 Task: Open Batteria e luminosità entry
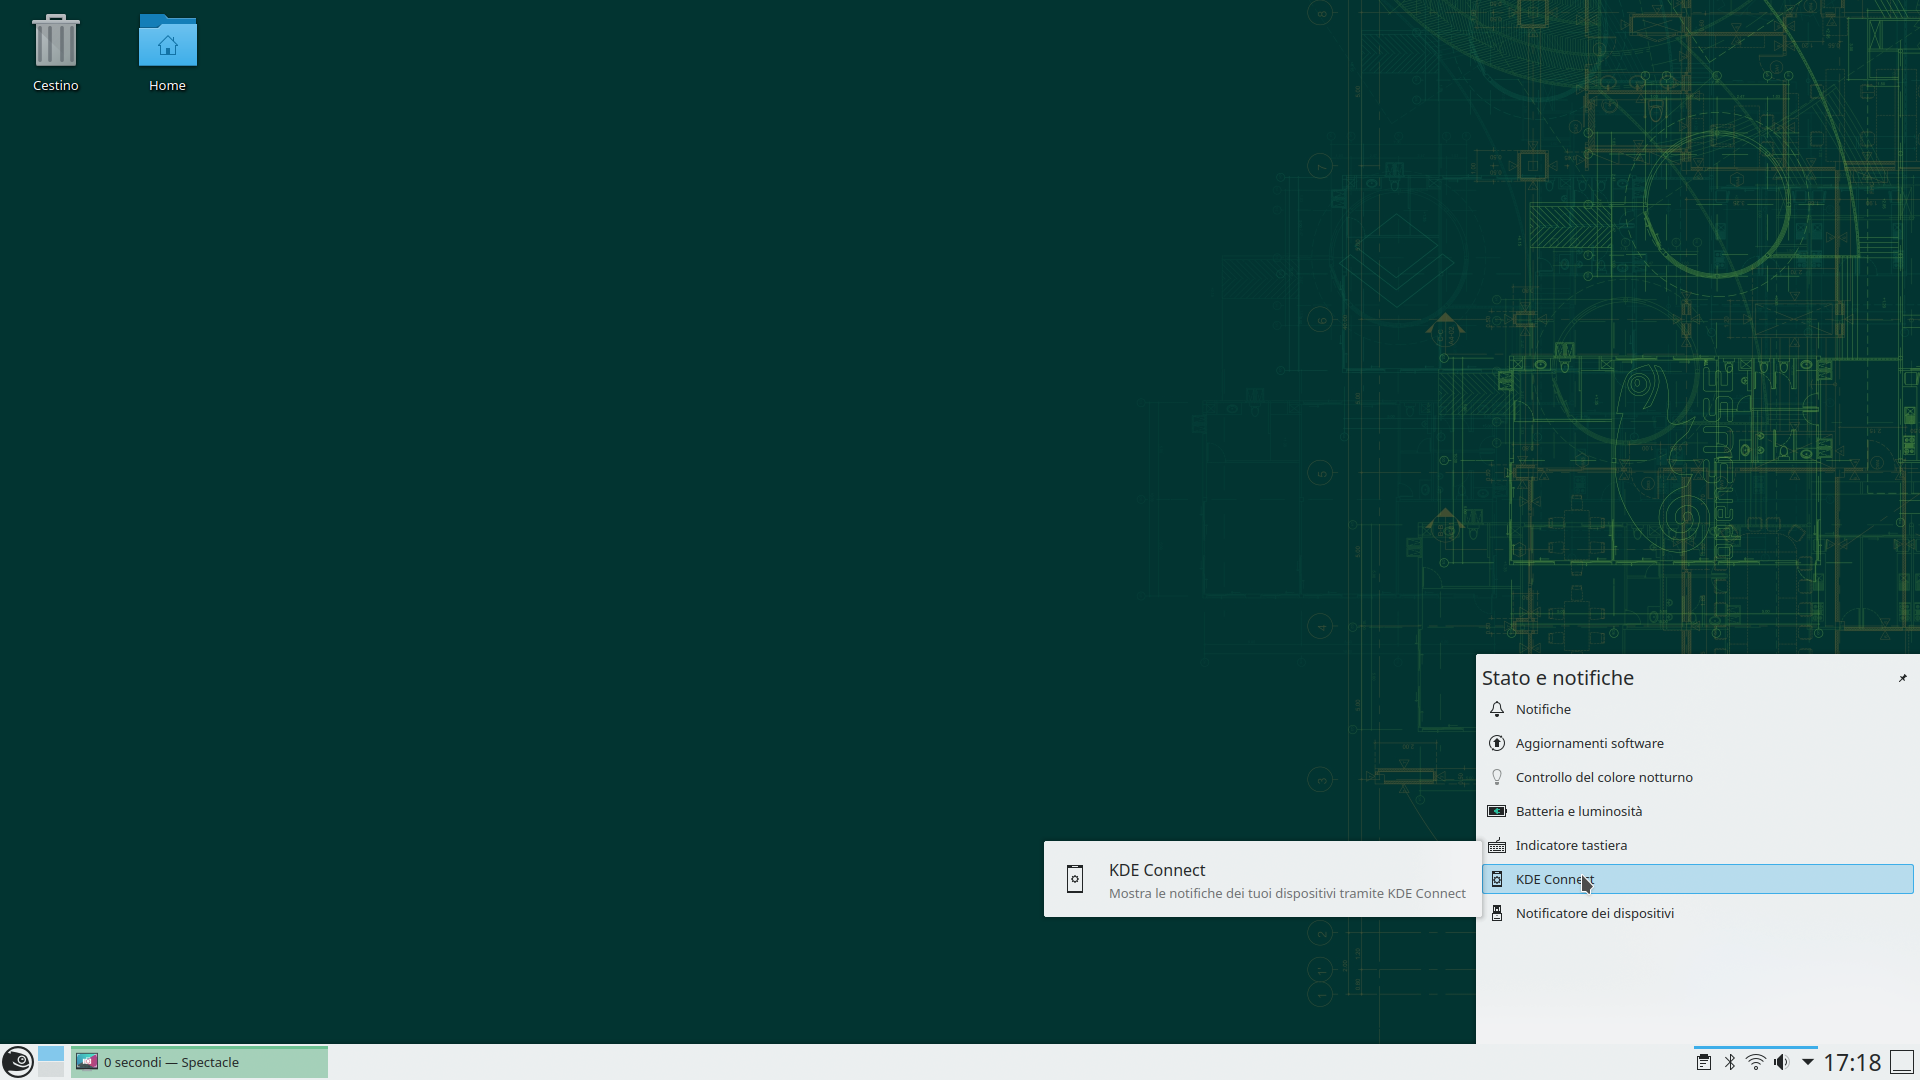[1578, 811]
